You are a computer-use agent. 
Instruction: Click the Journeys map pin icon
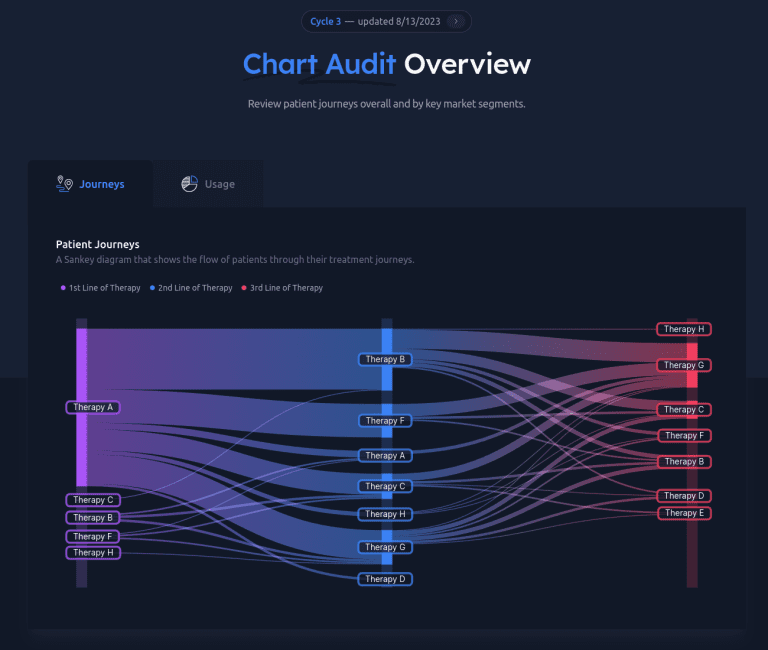tap(65, 184)
